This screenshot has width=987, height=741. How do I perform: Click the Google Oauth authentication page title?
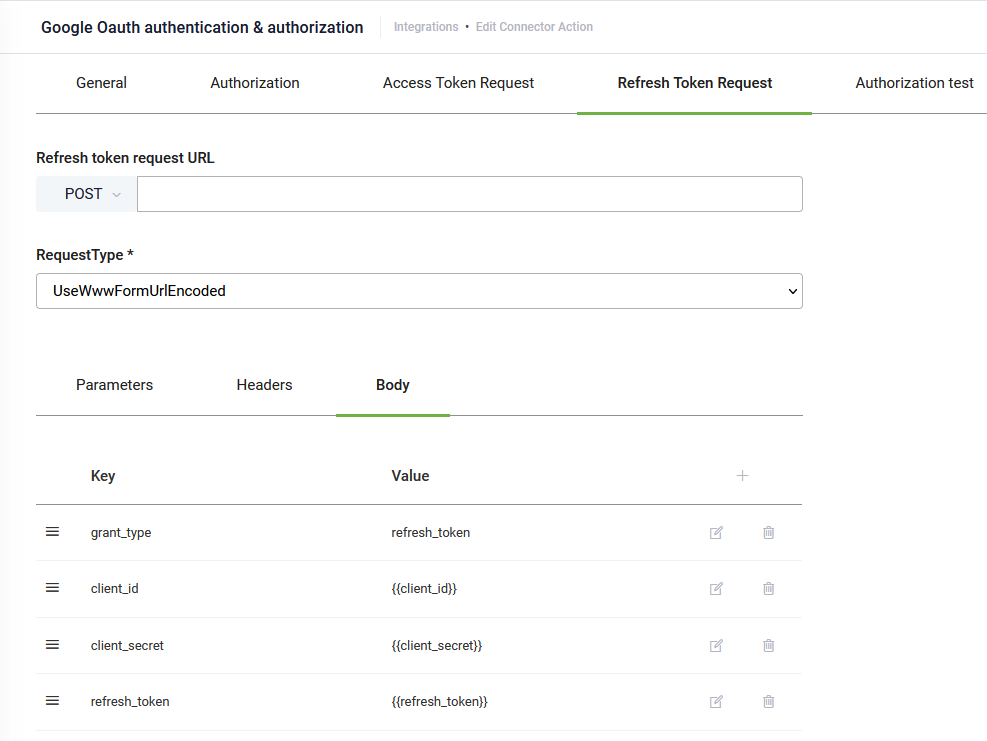pyautogui.click(x=202, y=28)
